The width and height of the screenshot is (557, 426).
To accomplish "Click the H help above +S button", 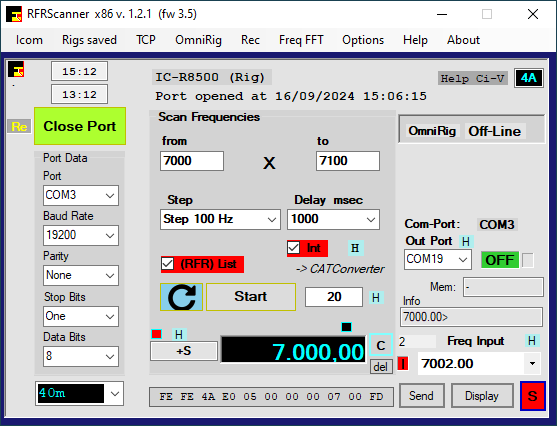I will point(179,334).
